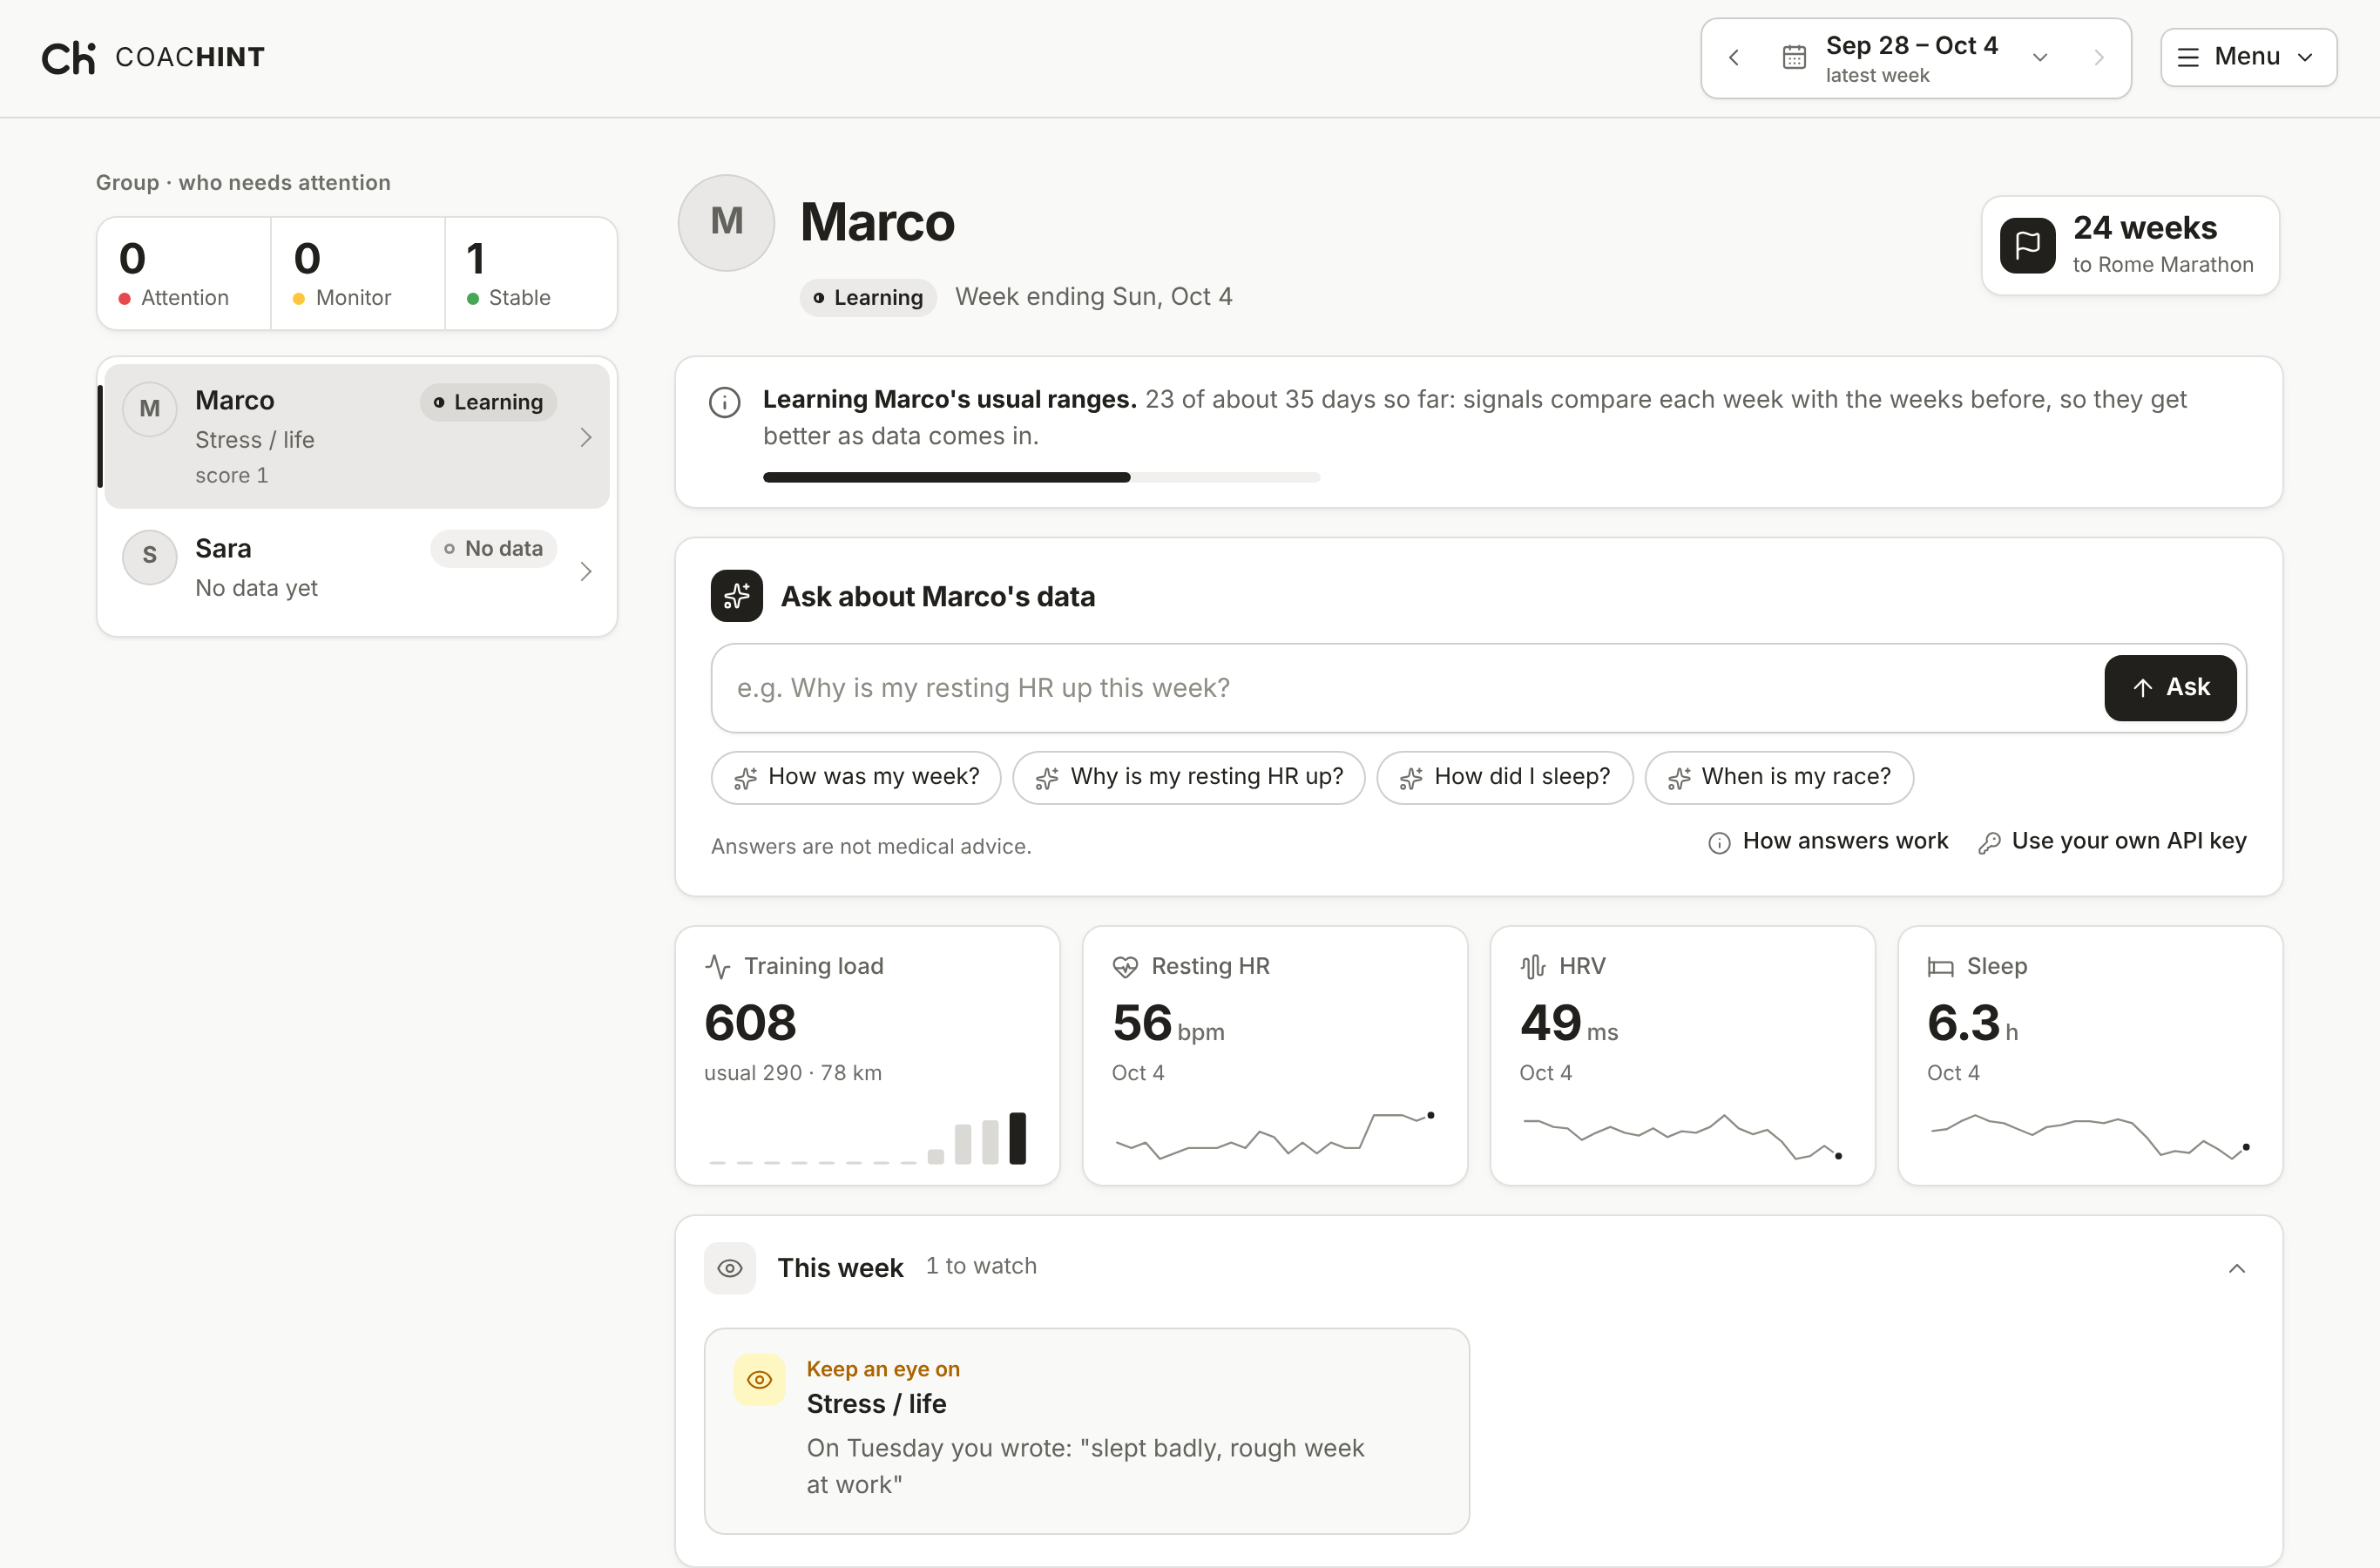The width and height of the screenshot is (2380, 1568).
Task: Select Marco in the group list
Action: [x=357, y=436]
